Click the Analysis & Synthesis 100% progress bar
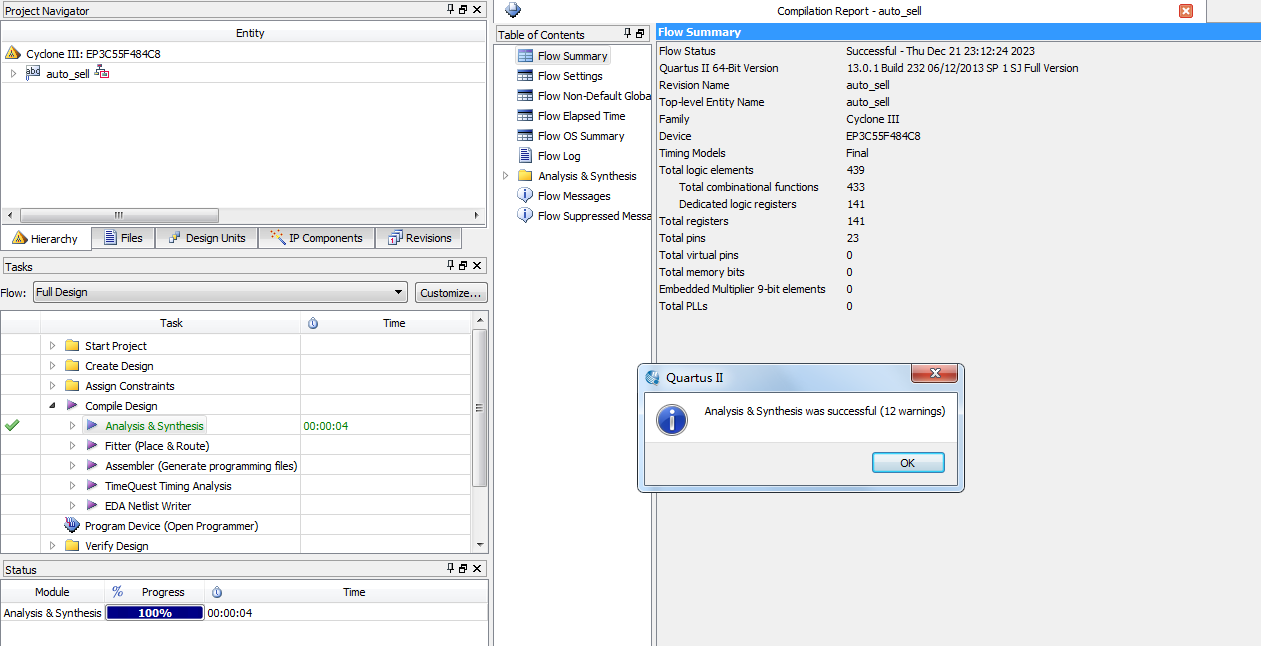This screenshot has width=1261, height=646. click(155, 613)
